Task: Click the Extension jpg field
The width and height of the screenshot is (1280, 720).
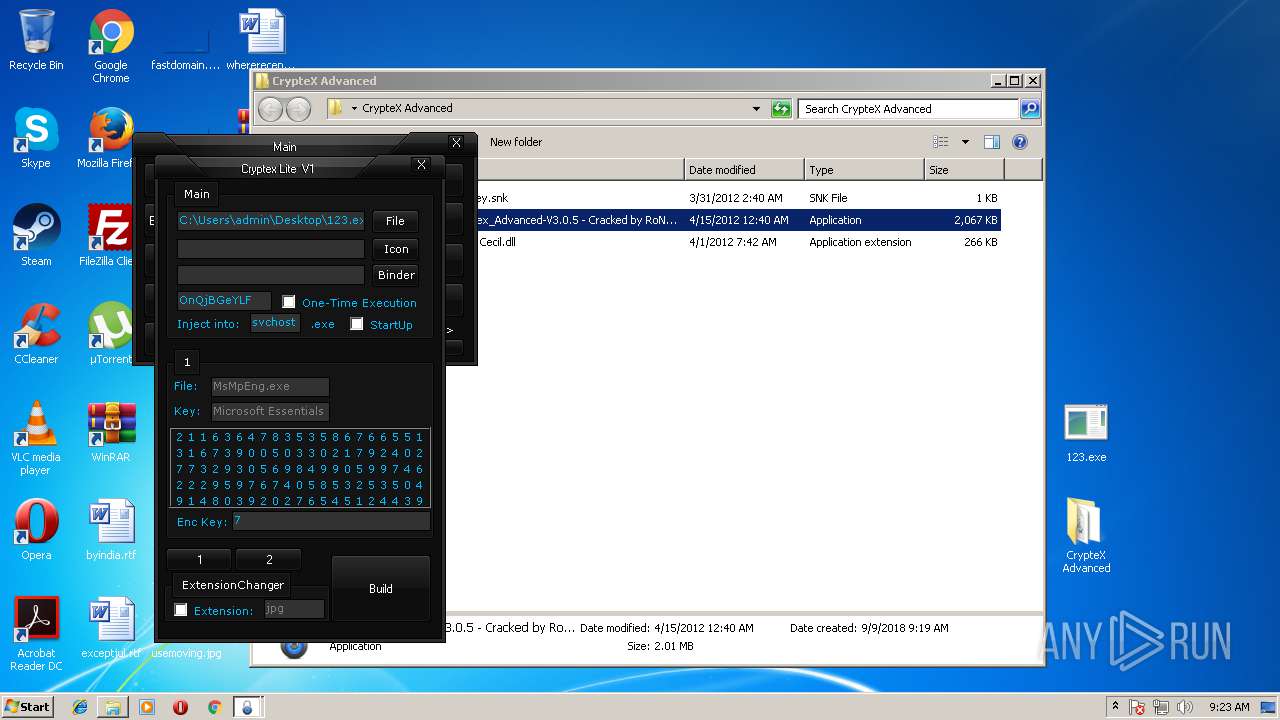Action: point(295,608)
